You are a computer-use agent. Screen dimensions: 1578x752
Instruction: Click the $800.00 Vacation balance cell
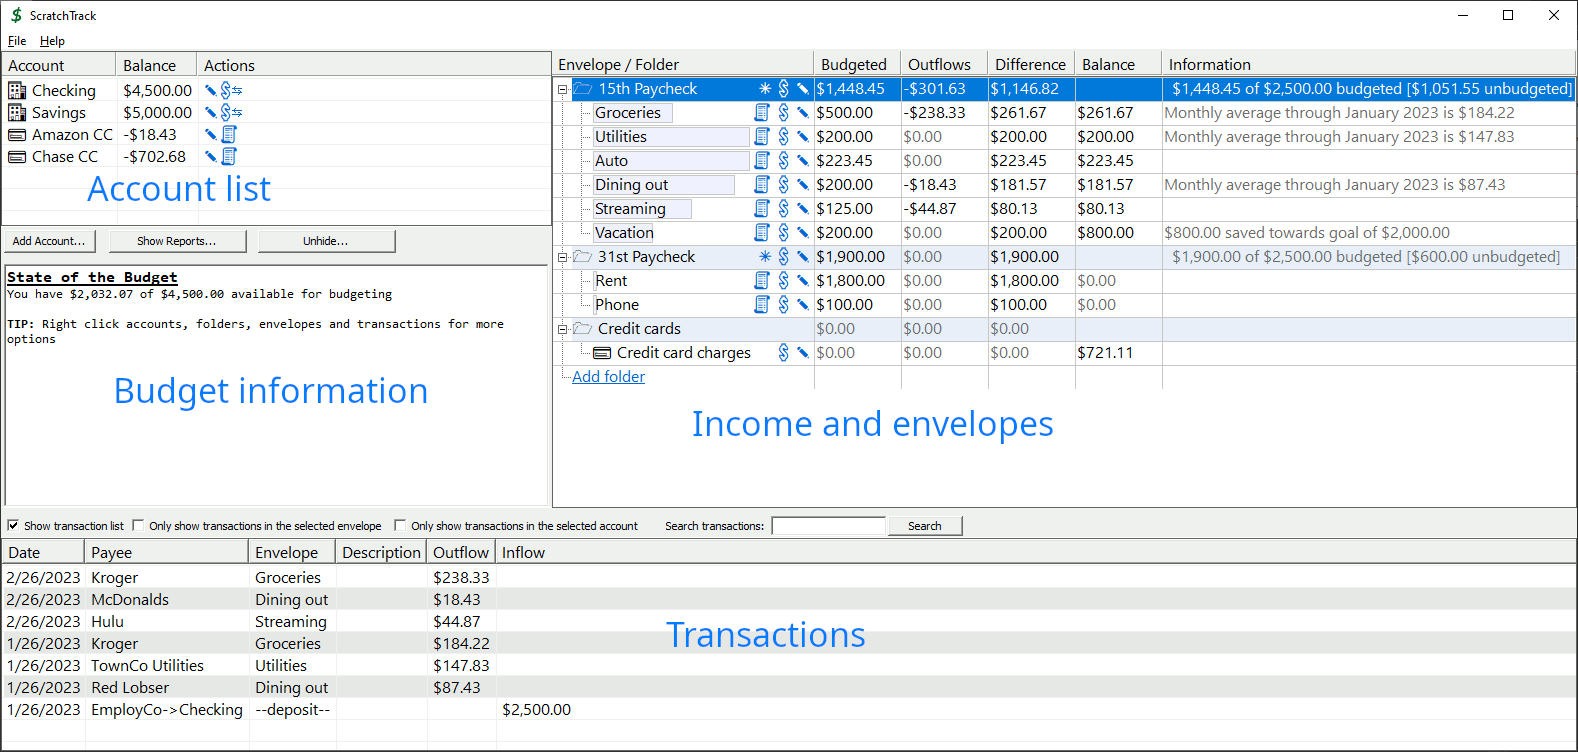click(1106, 233)
